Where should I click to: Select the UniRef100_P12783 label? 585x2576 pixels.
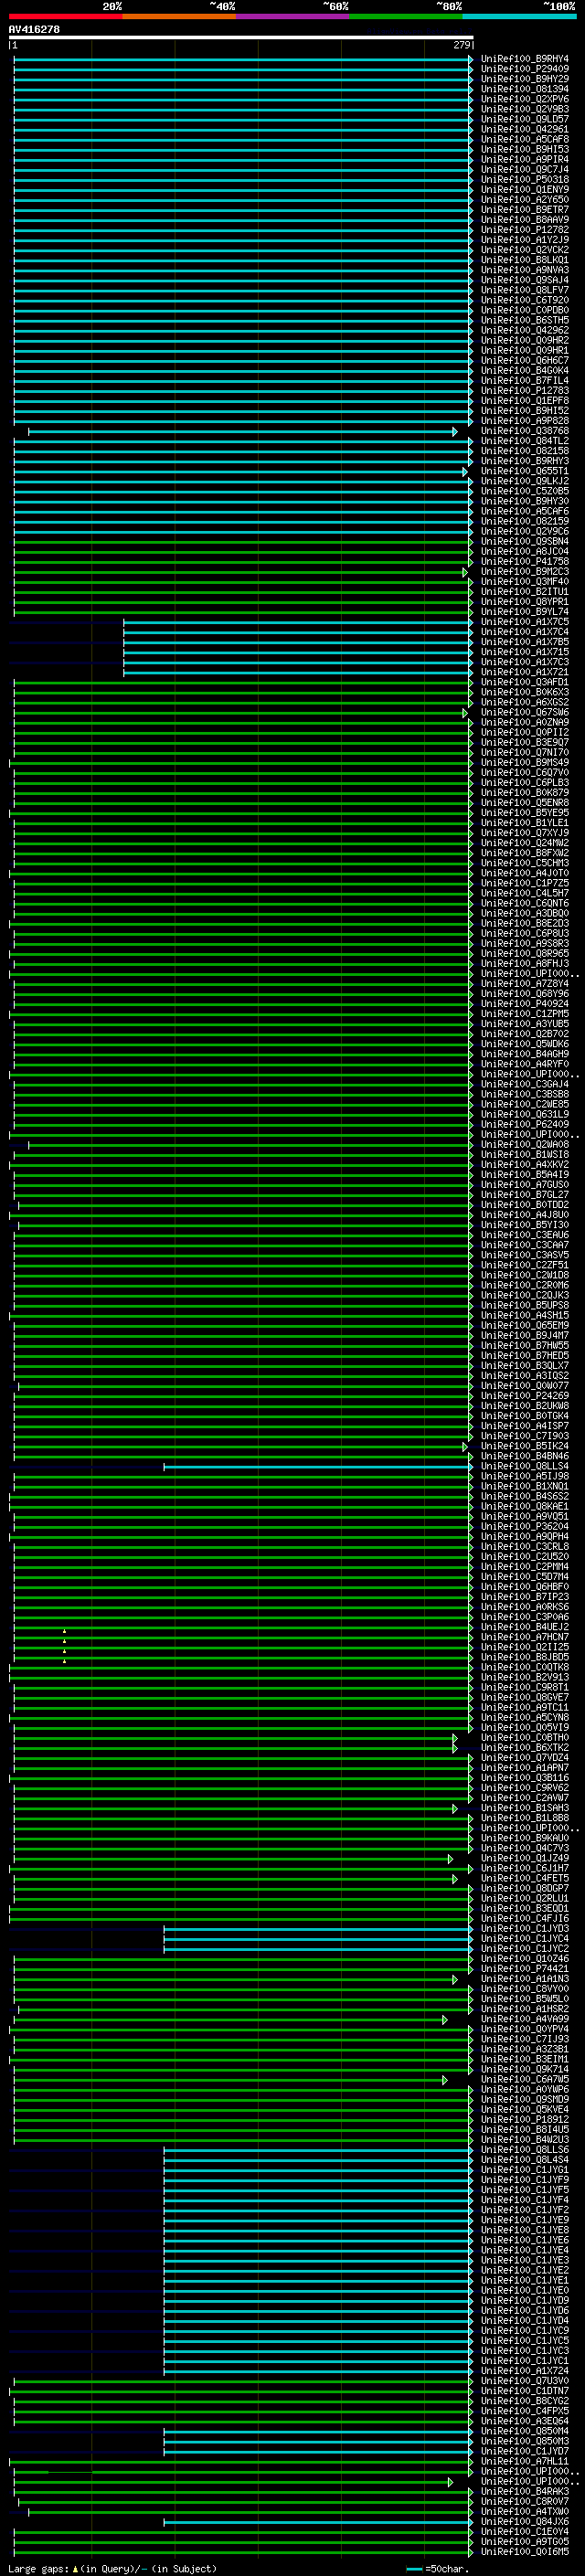(x=525, y=390)
